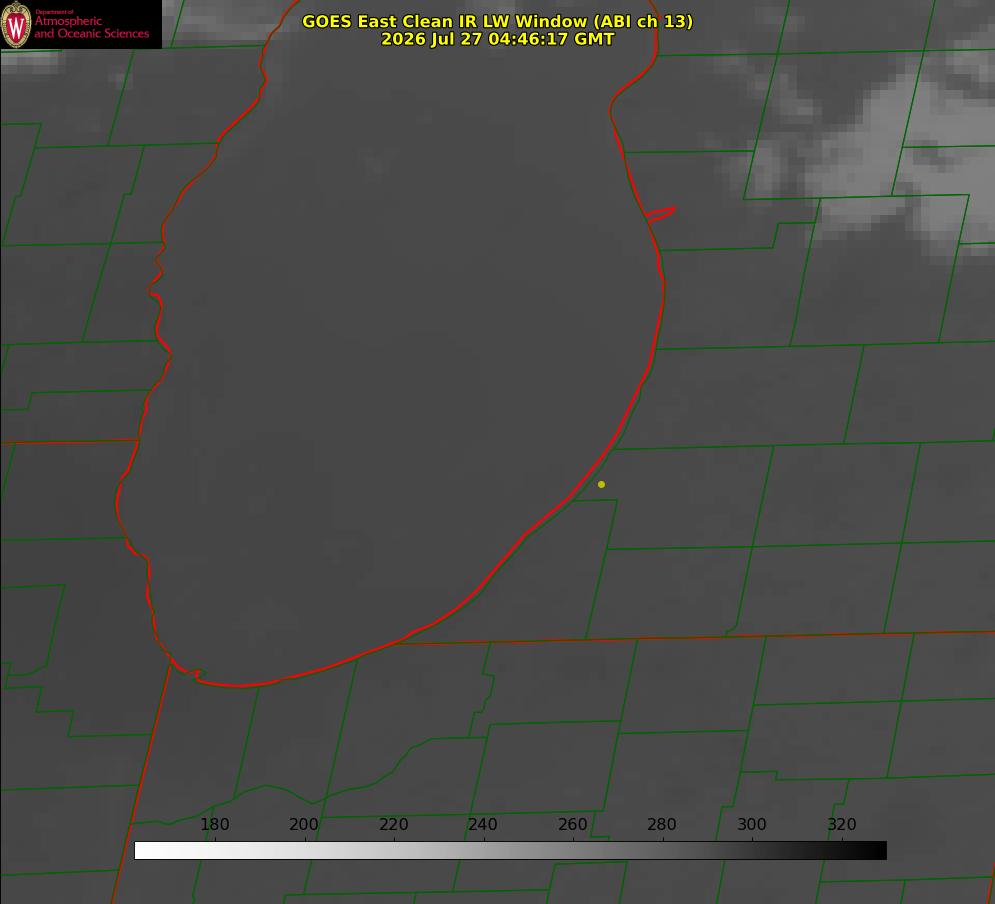Image resolution: width=995 pixels, height=904 pixels.
Task: Click the 2026 Jul 27 timestamp text
Action: tap(498, 39)
